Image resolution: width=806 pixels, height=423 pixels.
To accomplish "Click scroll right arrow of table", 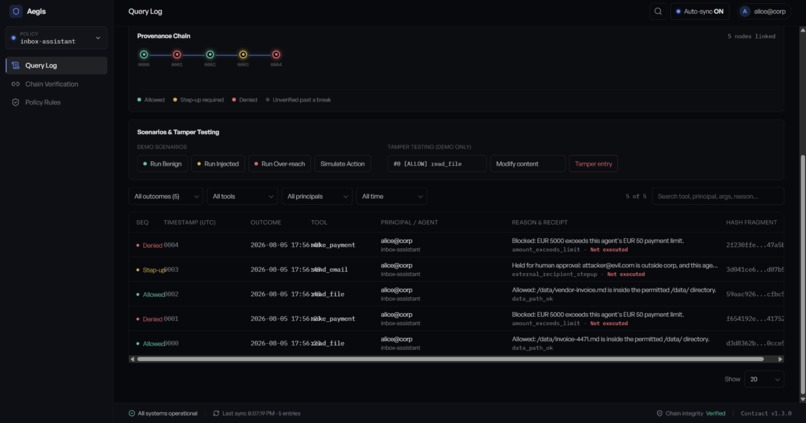I will pyautogui.click(x=780, y=359).
